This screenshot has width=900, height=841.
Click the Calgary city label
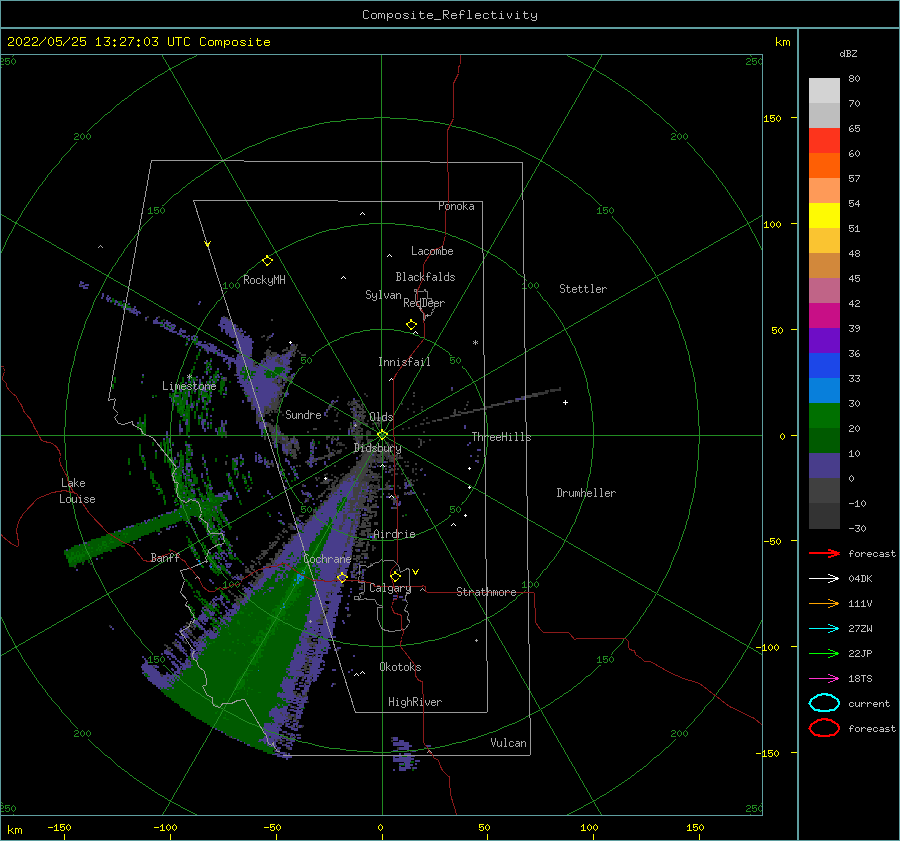pyautogui.click(x=390, y=588)
